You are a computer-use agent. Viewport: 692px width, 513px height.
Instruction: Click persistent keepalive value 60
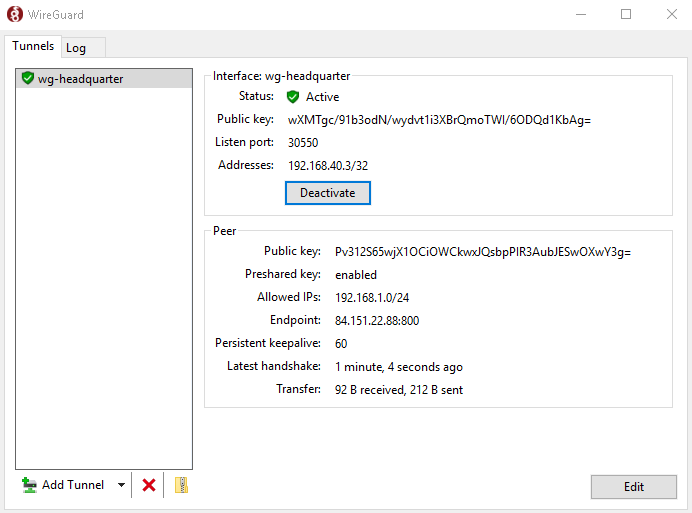tap(341, 344)
